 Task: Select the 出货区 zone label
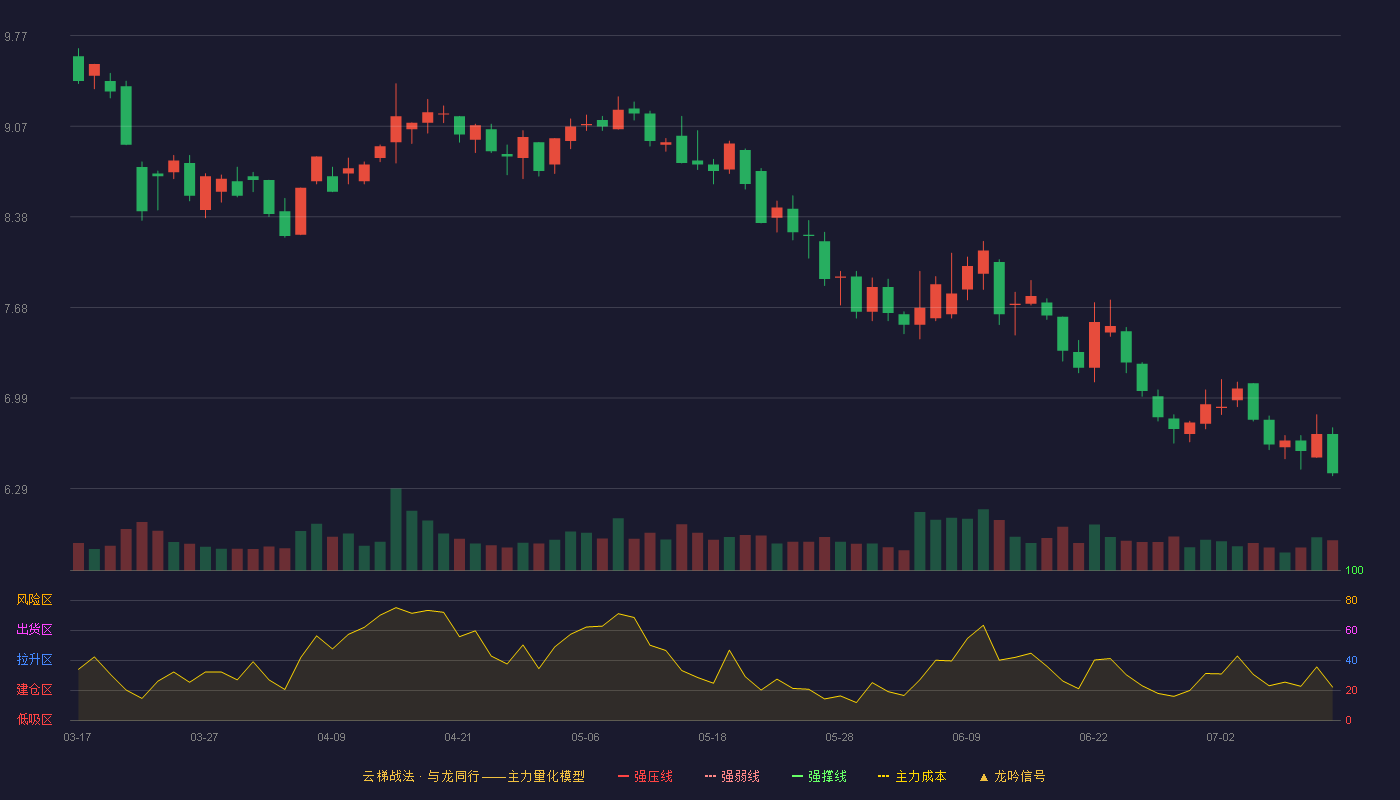click(x=34, y=630)
